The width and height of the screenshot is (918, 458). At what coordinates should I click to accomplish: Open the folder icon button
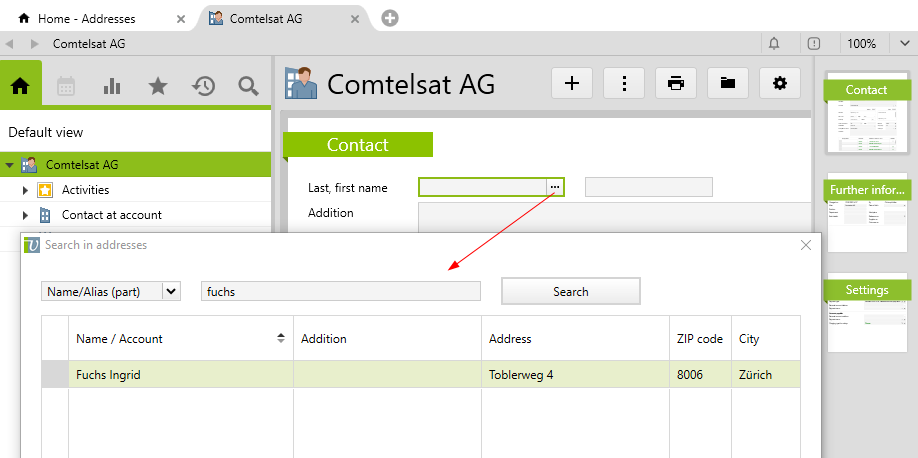[728, 83]
